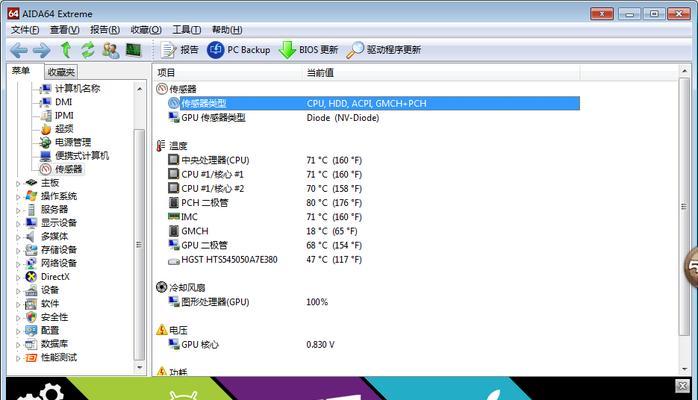
Task: Refresh the sensor readings
Action: click(88, 49)
